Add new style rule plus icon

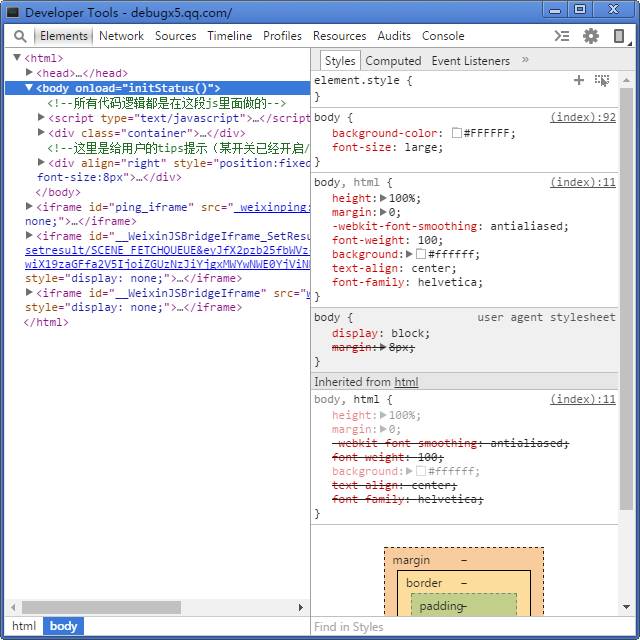click(x=578, y=80)
